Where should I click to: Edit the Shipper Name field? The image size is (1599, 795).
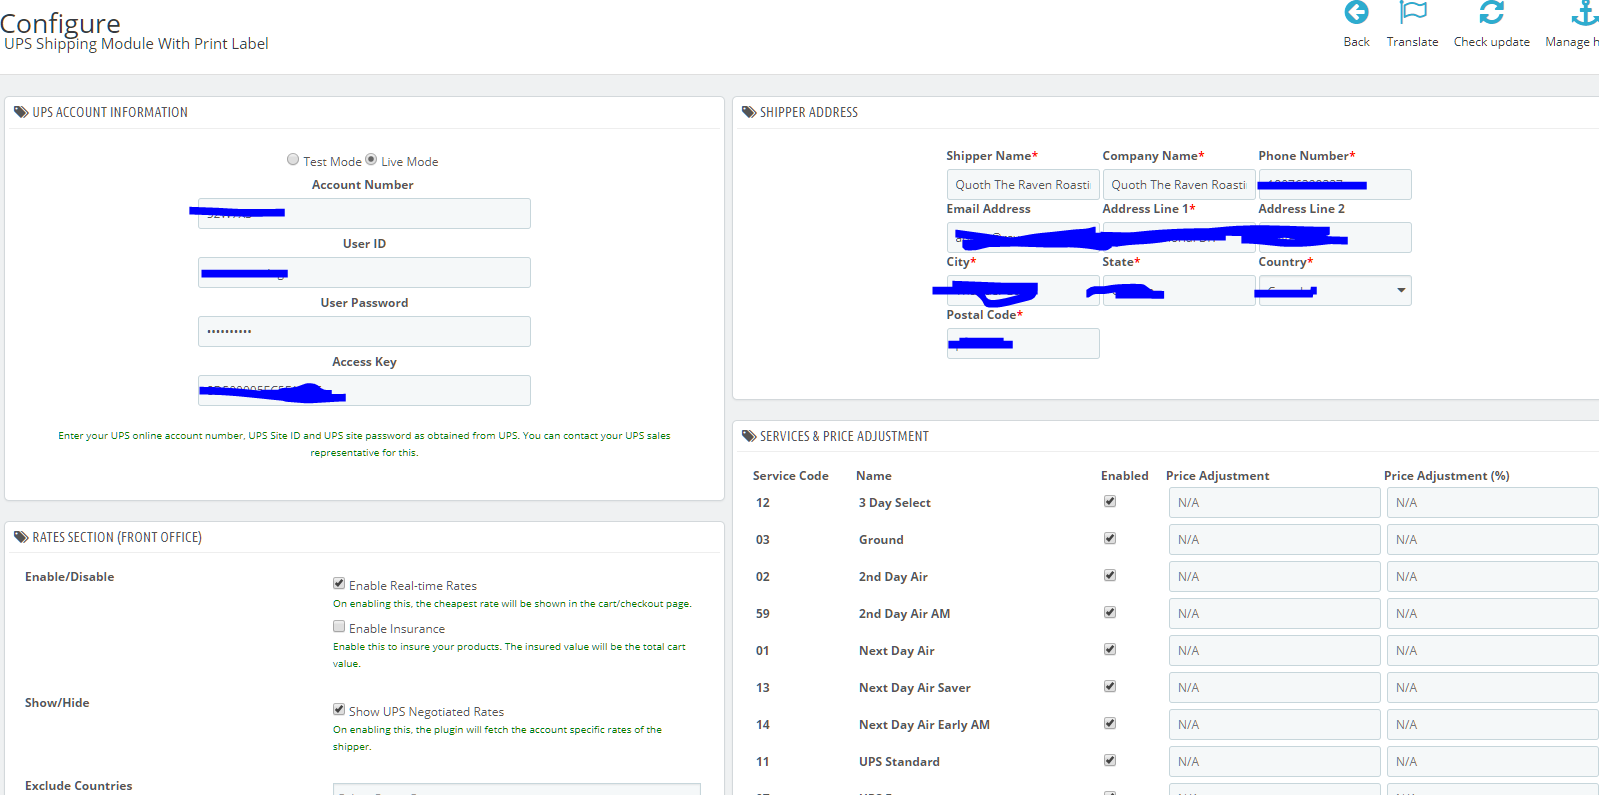[1023, 185]
